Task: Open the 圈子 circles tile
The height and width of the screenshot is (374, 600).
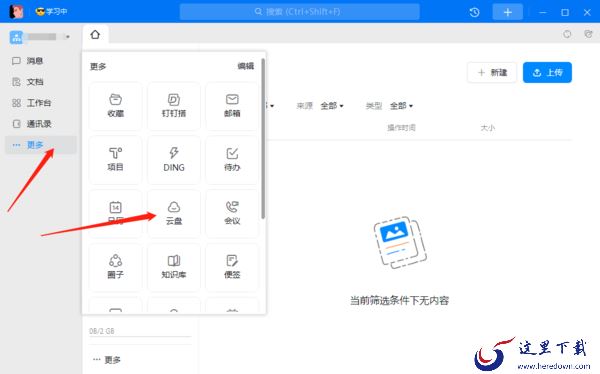Action: (x=116, y=267)
